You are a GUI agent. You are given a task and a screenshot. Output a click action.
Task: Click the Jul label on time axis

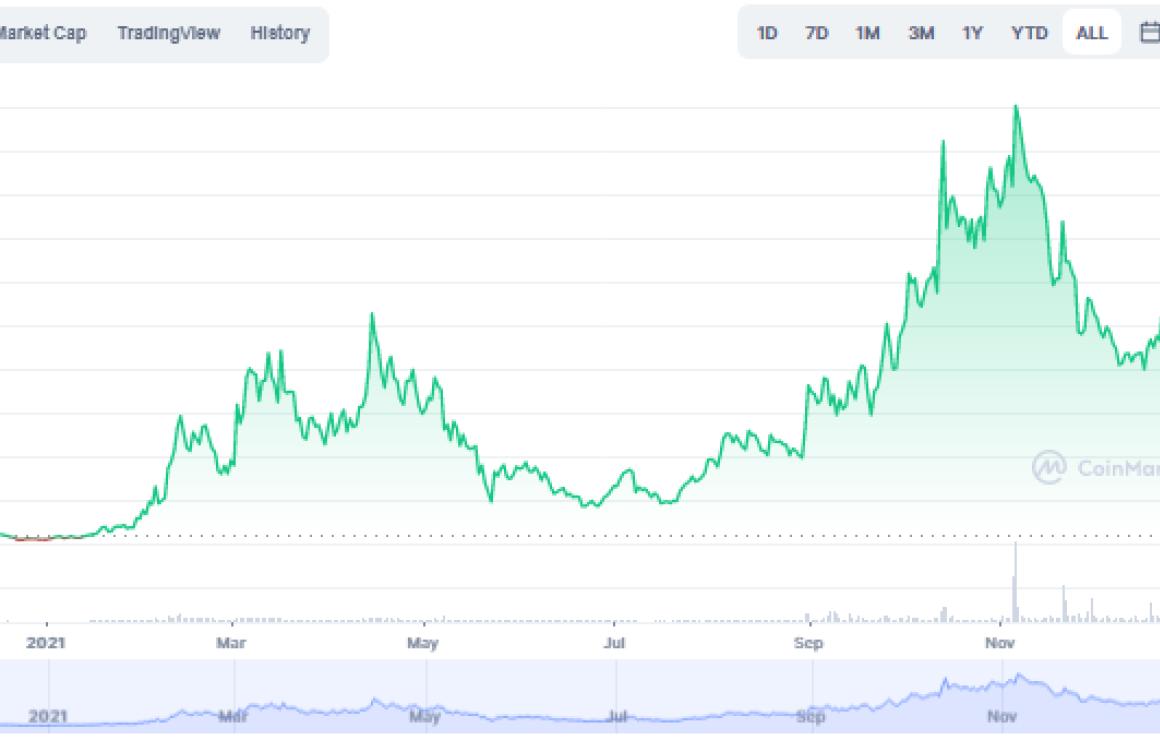614,643
